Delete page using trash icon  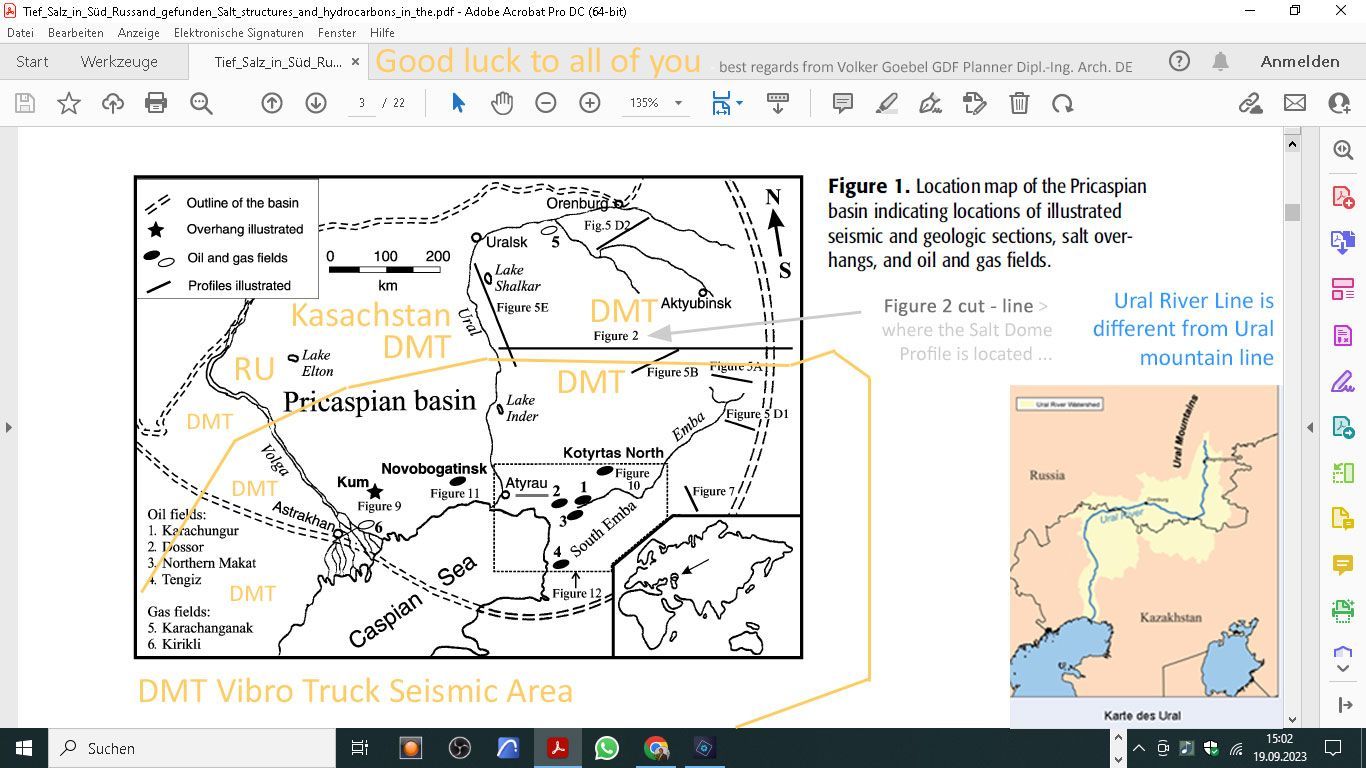[1018, 103]
